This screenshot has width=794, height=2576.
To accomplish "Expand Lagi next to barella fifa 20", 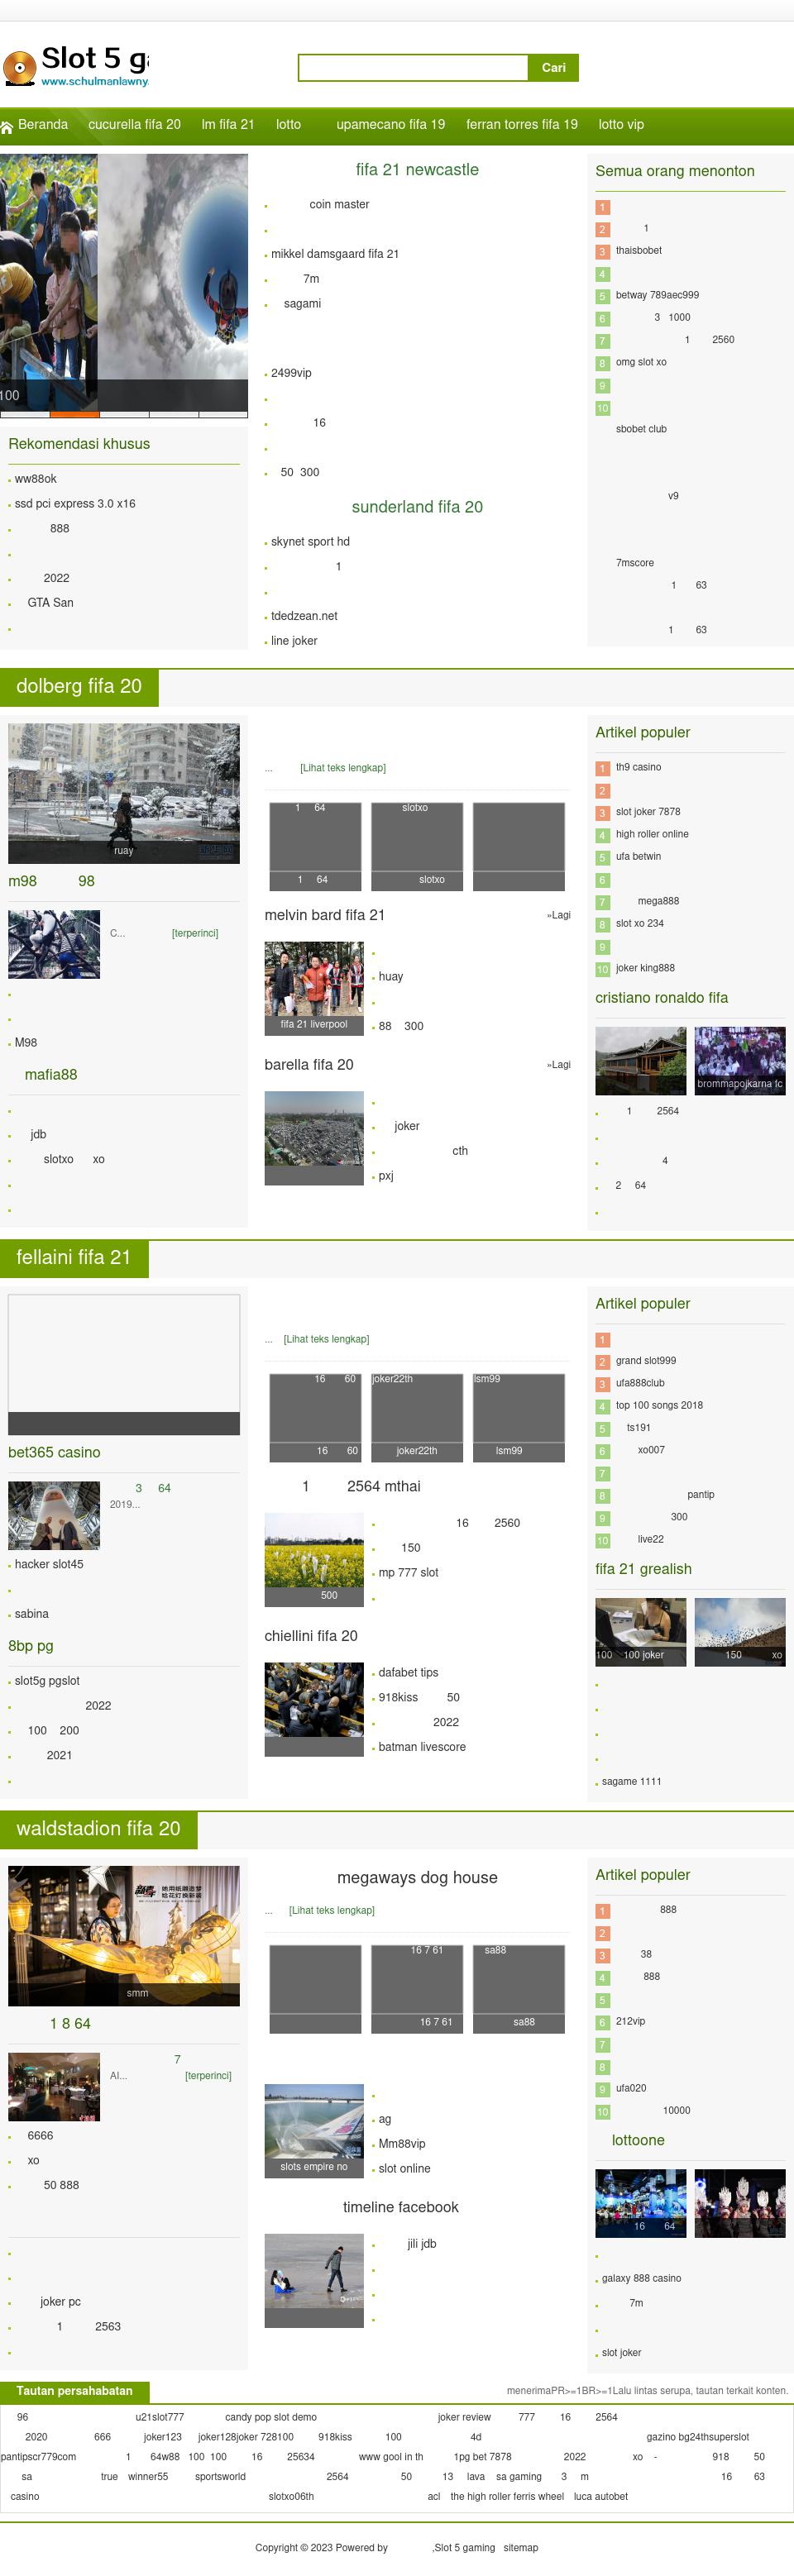I will (x=558, y=1065).
